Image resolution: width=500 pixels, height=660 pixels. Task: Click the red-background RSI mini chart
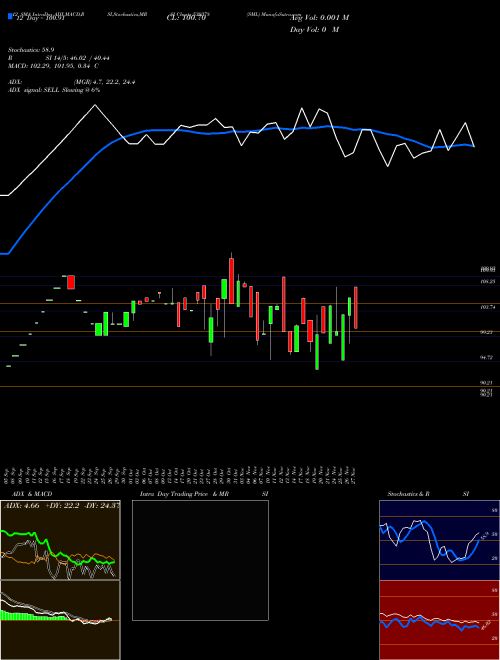click(x=439, y=620)
